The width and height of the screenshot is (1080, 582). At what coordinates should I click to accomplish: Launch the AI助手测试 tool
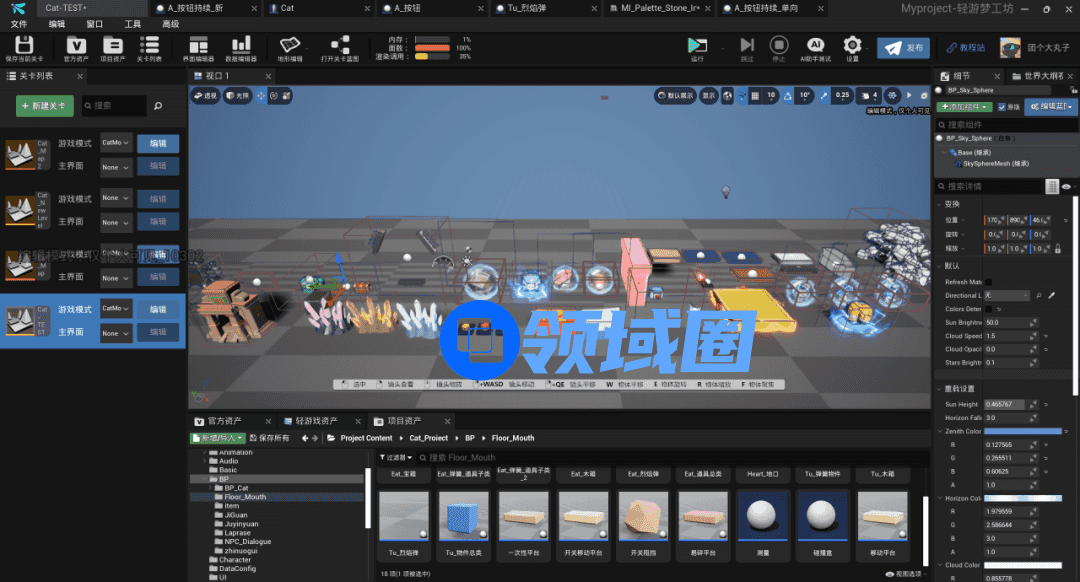click(816, 46)
